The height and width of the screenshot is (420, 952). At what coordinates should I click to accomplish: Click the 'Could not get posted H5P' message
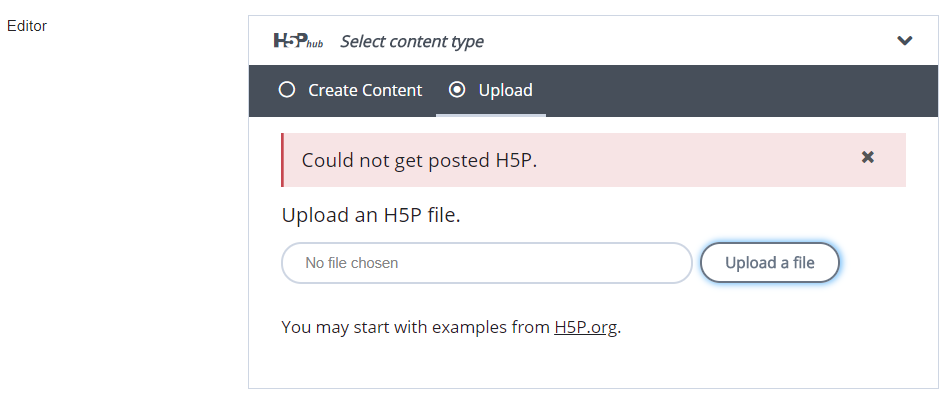(x=419, y=160)
